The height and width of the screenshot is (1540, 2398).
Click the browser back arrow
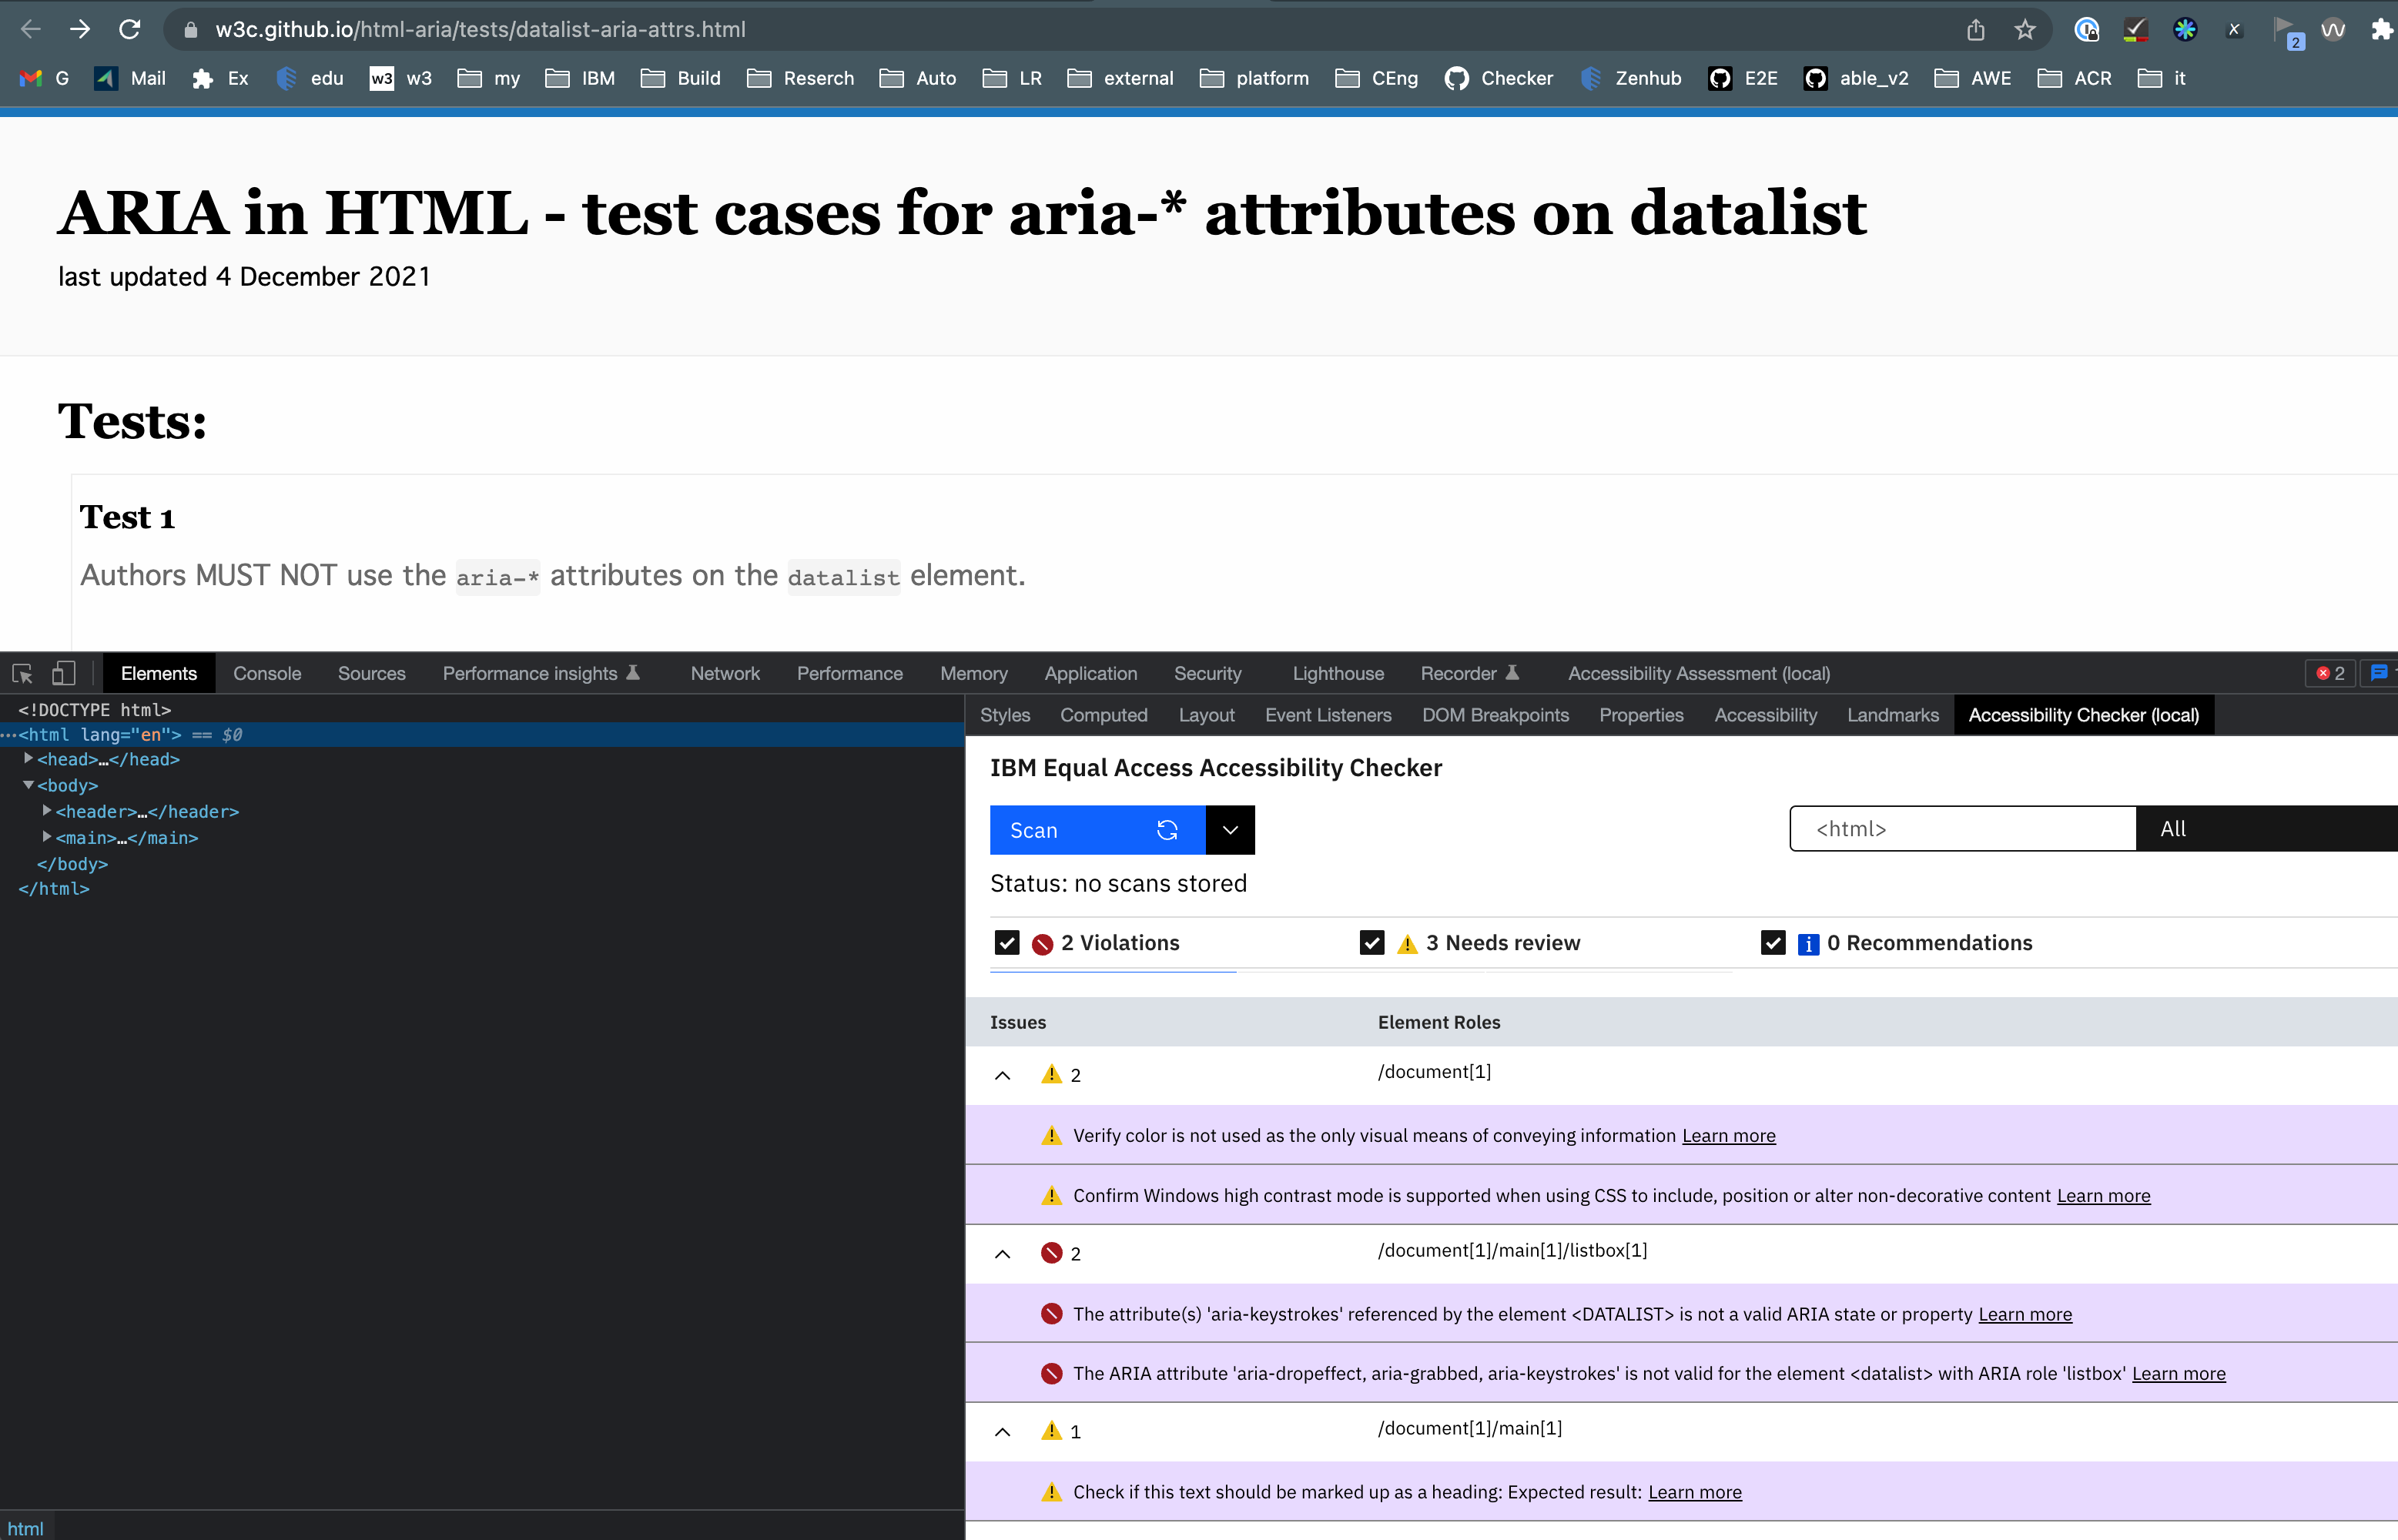31,29
